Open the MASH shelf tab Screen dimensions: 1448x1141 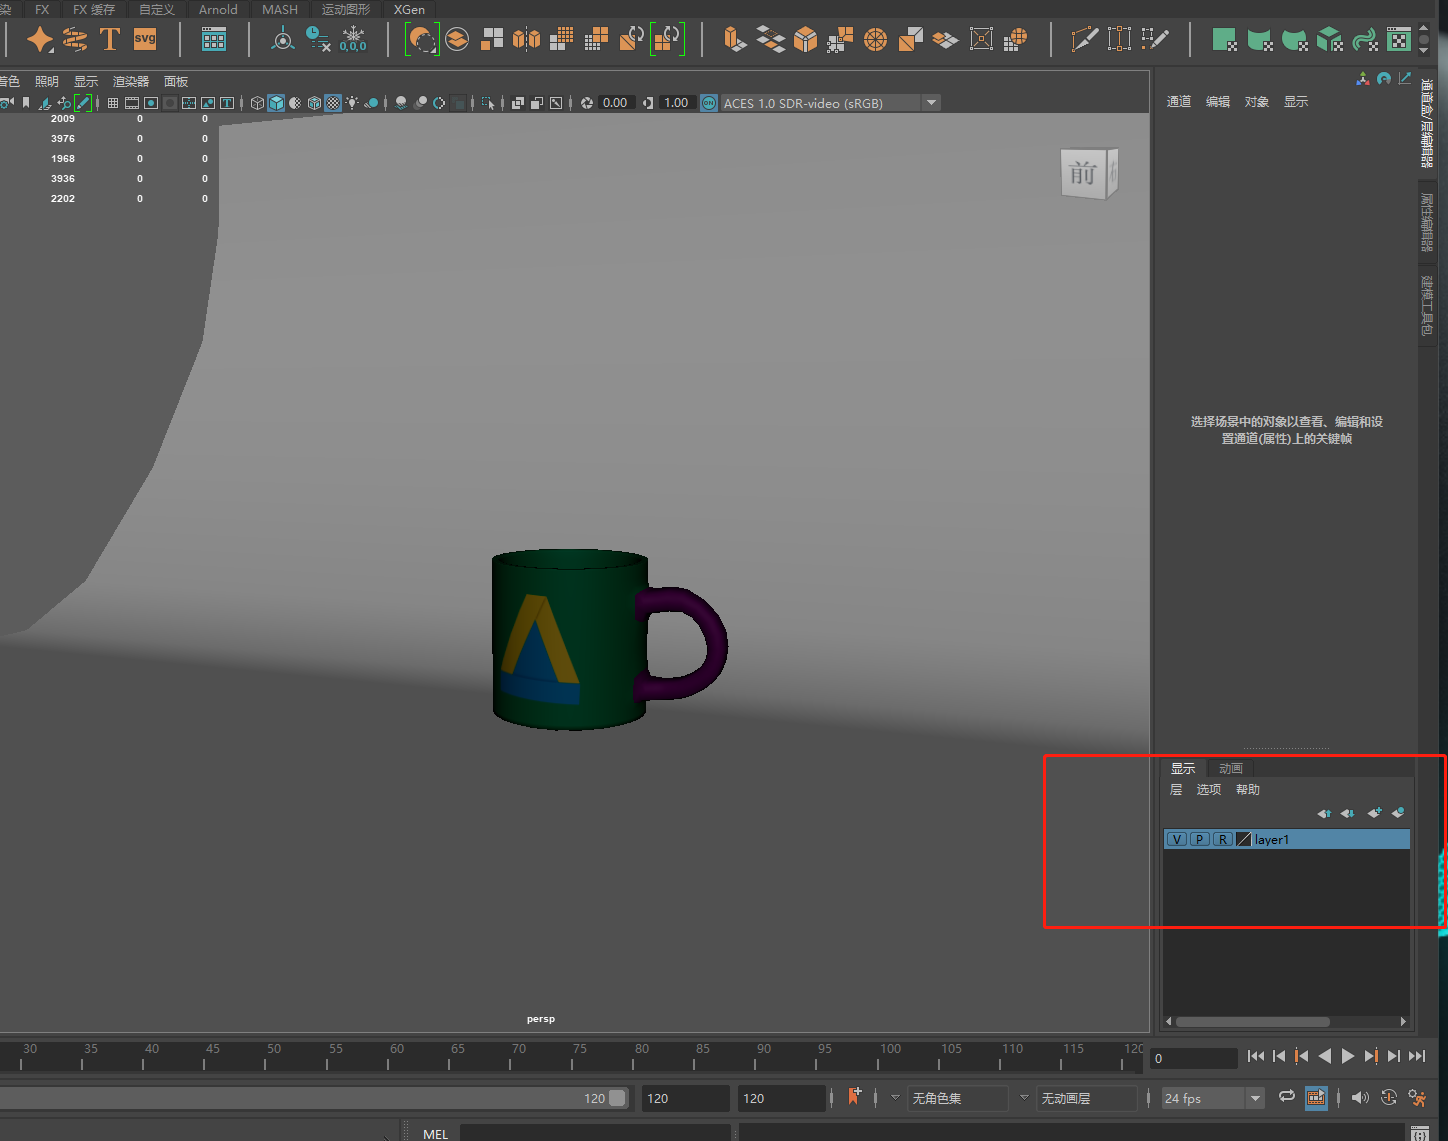[x=280, y=9]
